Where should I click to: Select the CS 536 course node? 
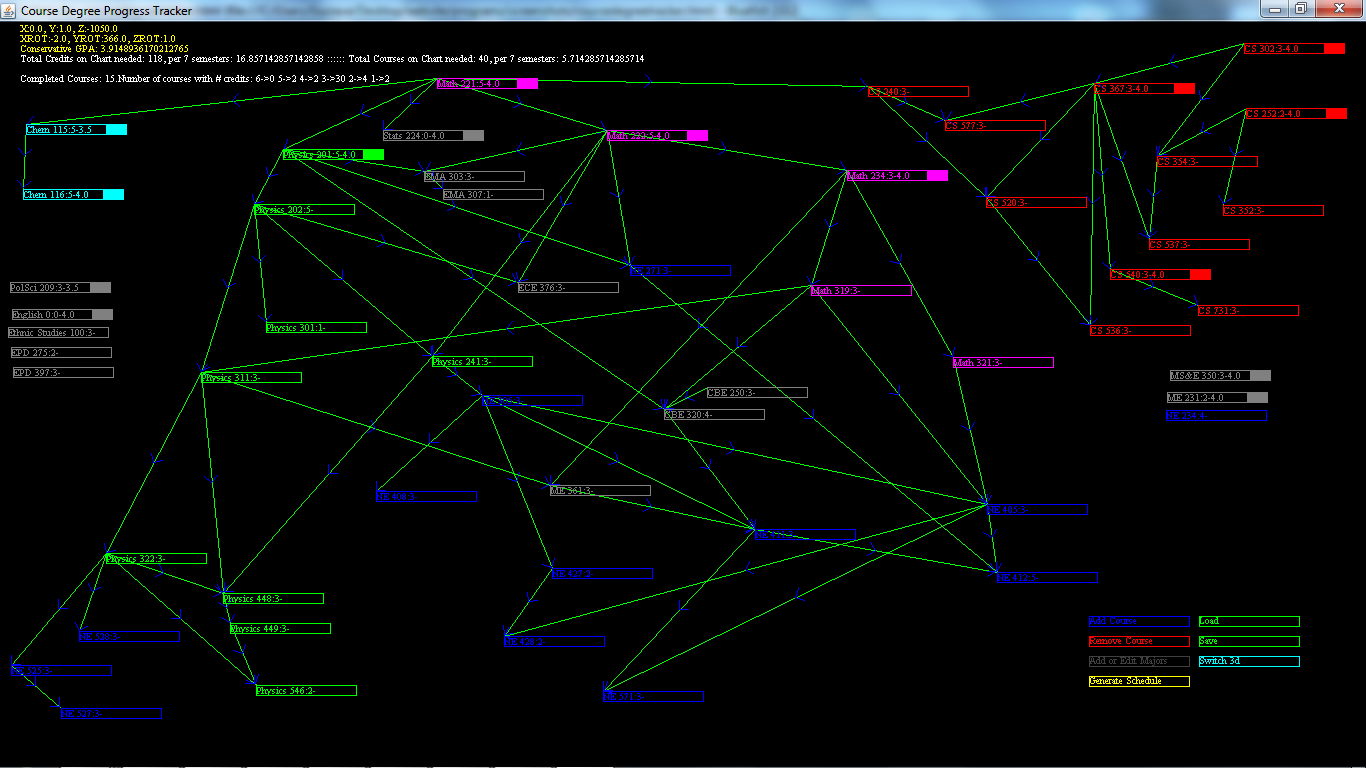[1140, 331]
